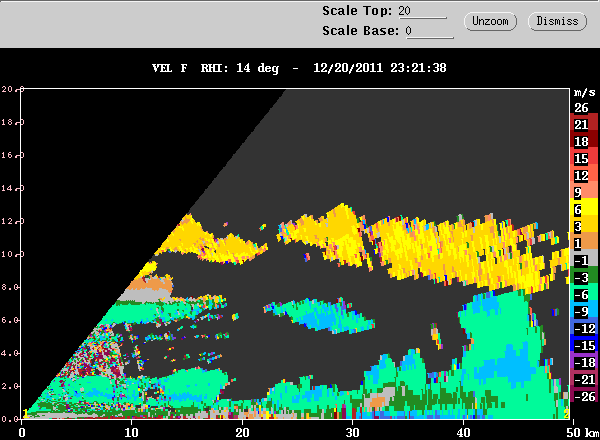Click the 2.0 height axis label
Image resolution: width=600 pixels, height=440 pixels.
(x=9, y=386)
